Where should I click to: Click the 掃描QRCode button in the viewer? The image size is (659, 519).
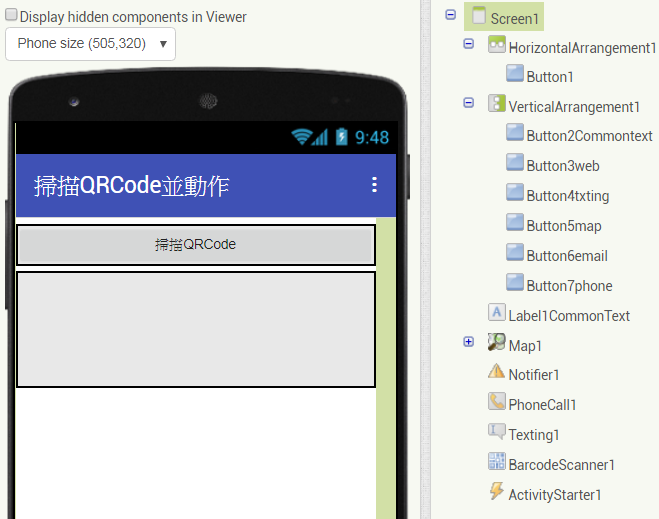(196, 245)
